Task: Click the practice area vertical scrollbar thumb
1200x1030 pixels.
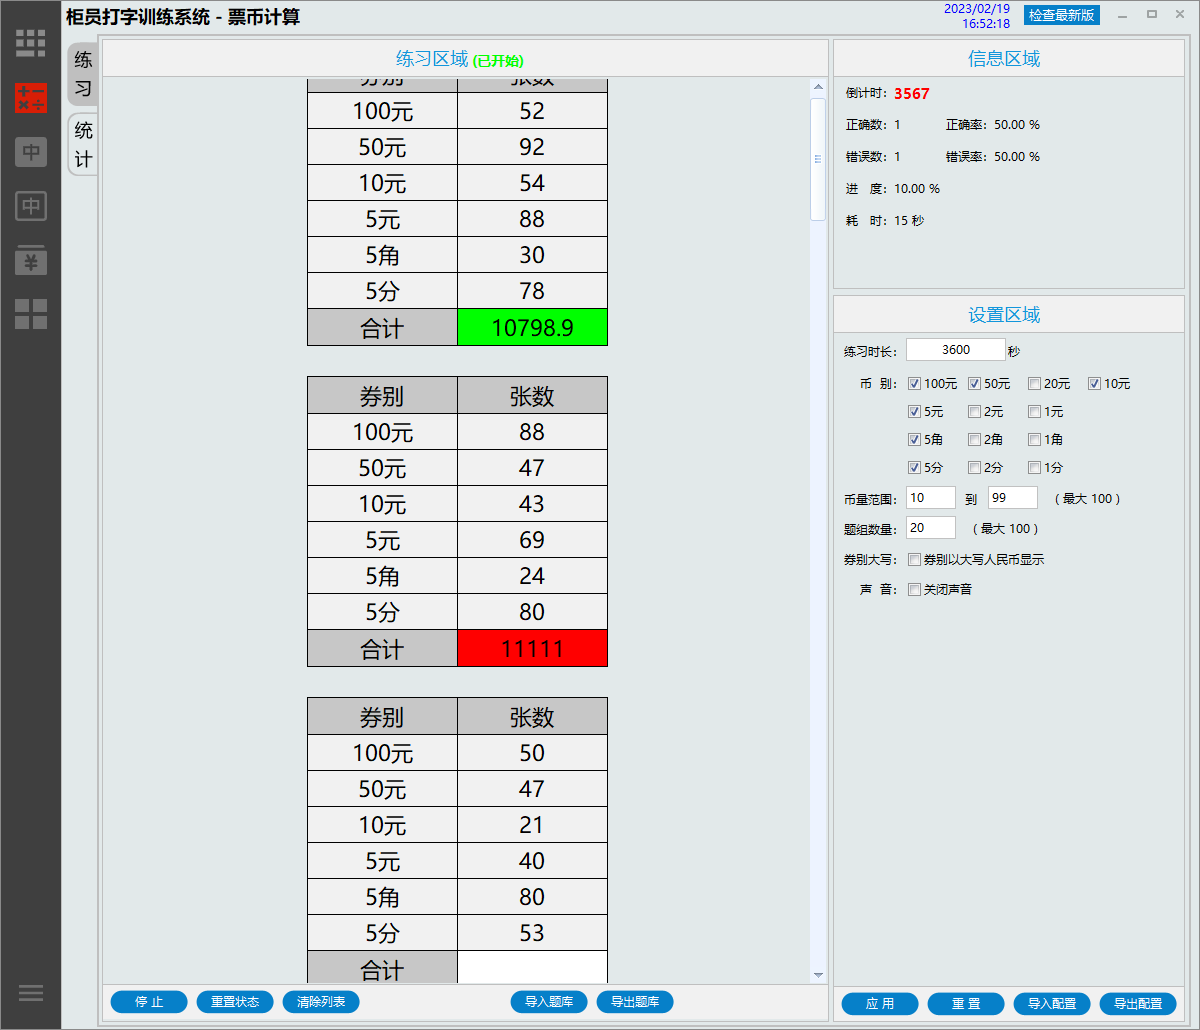Action: click(818, 158)
